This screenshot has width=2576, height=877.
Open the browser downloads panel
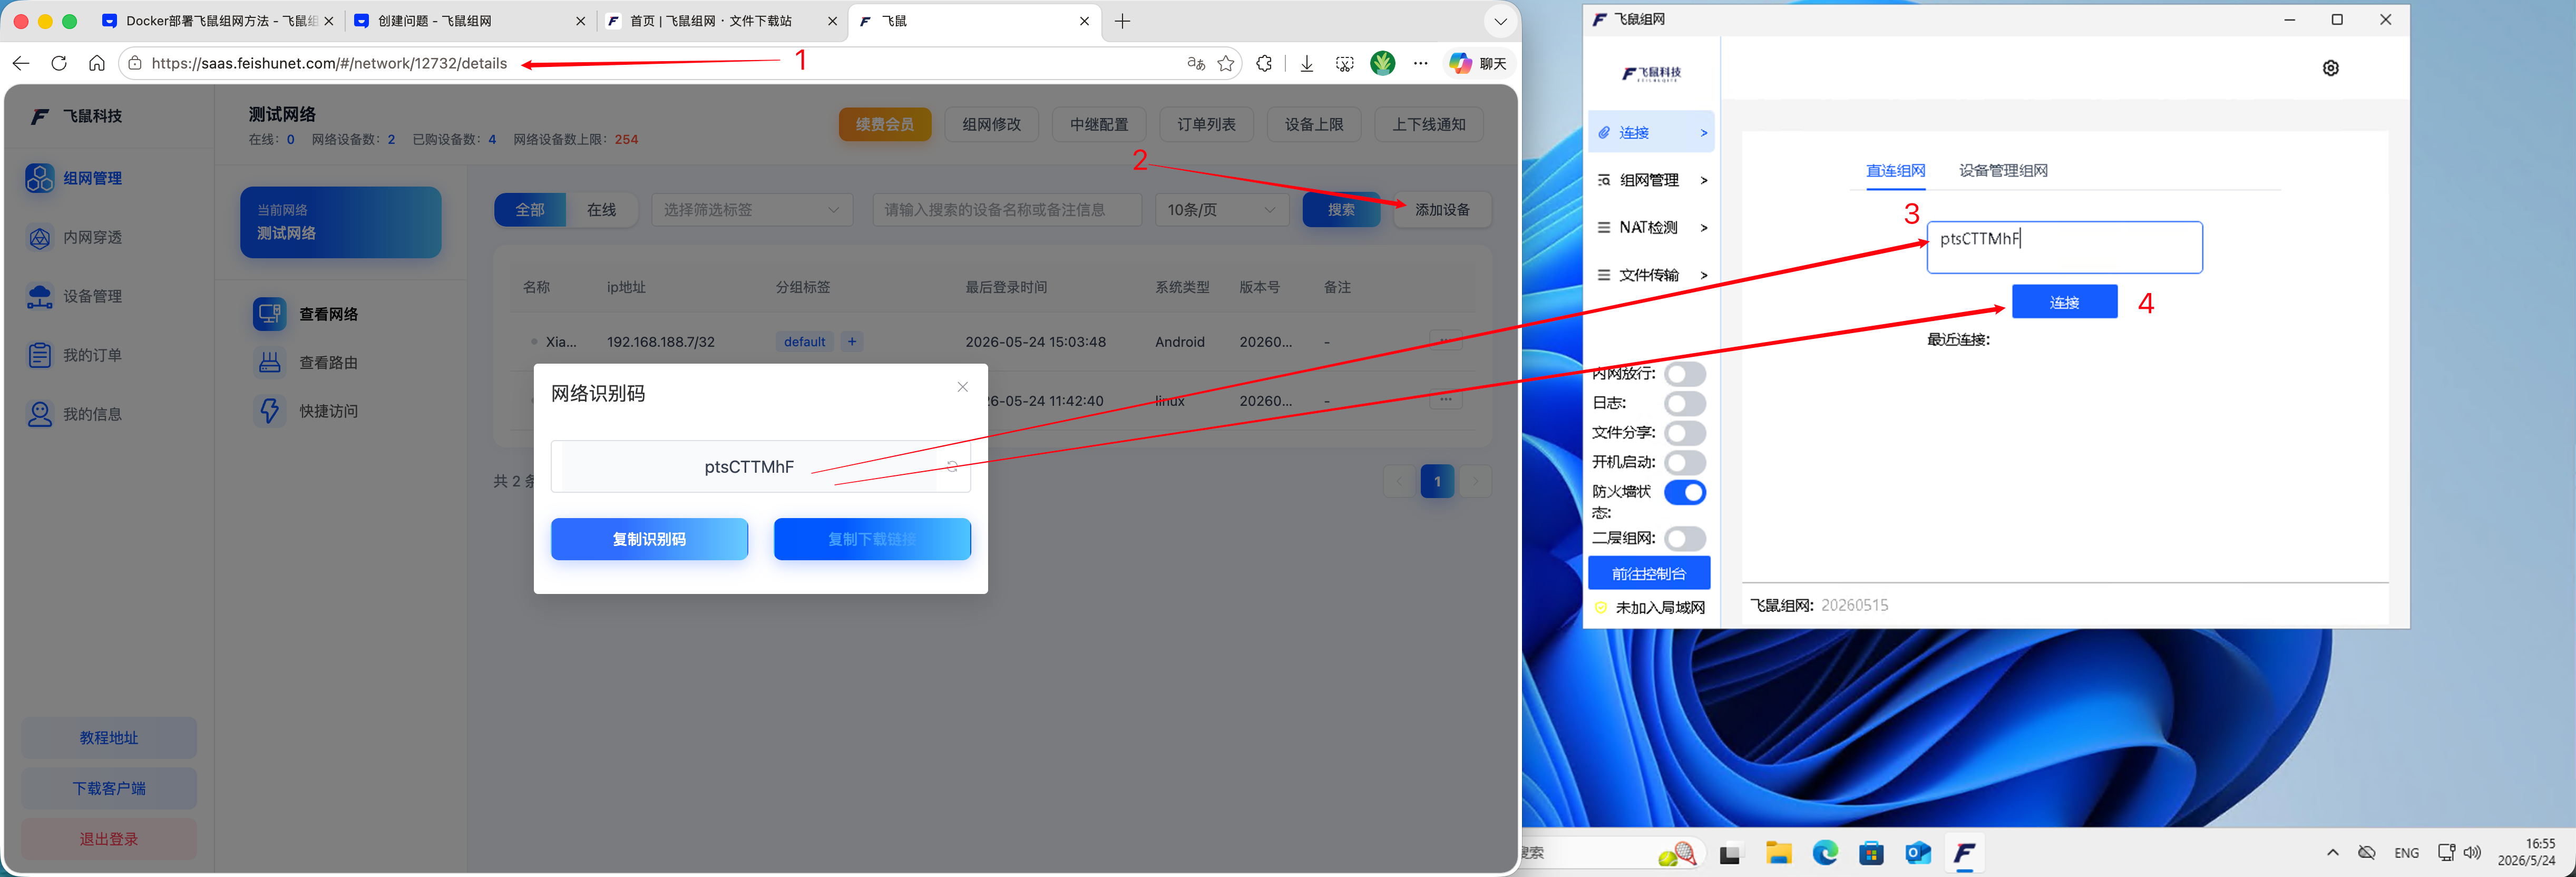point(1306,63)
